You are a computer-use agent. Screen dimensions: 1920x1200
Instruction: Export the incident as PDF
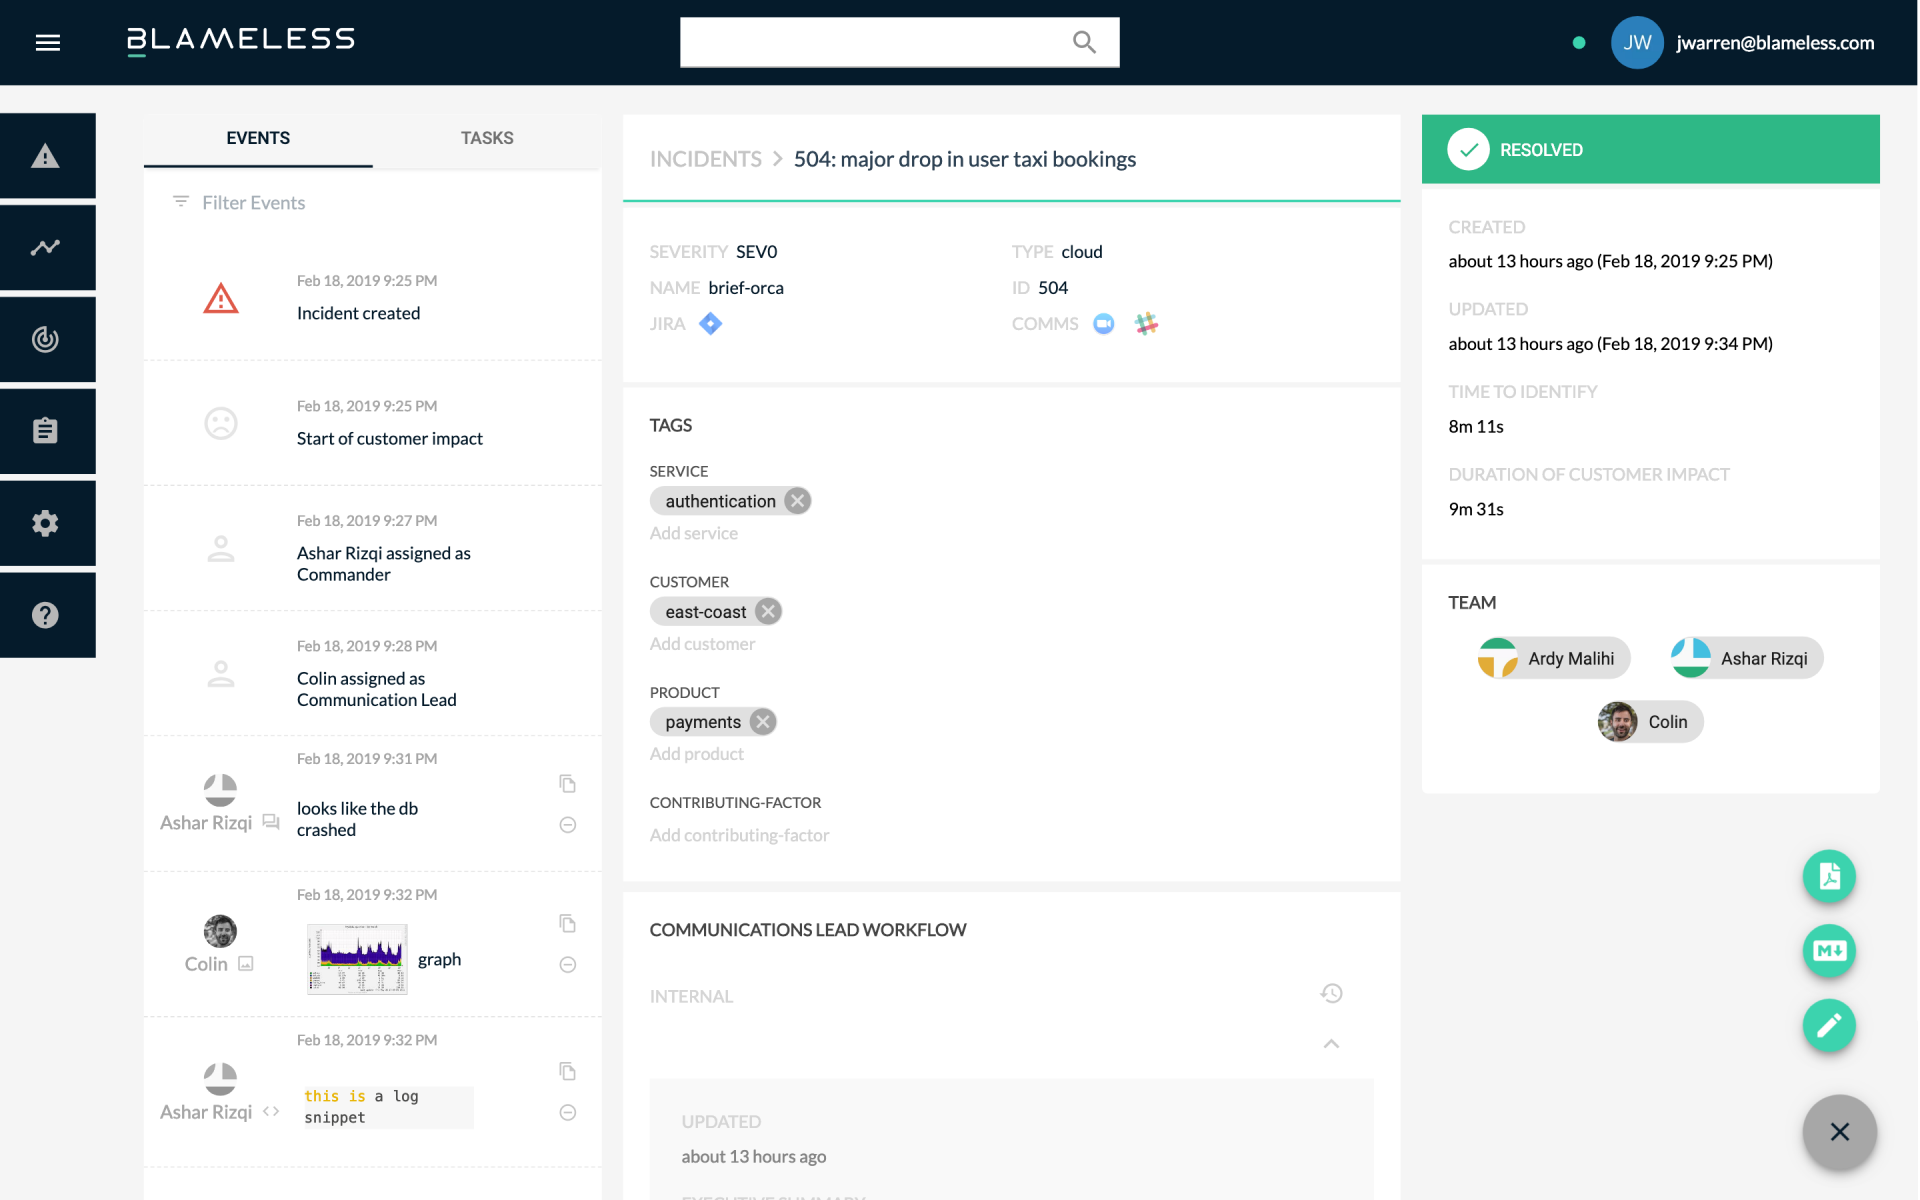click(x=1829, y=876)
